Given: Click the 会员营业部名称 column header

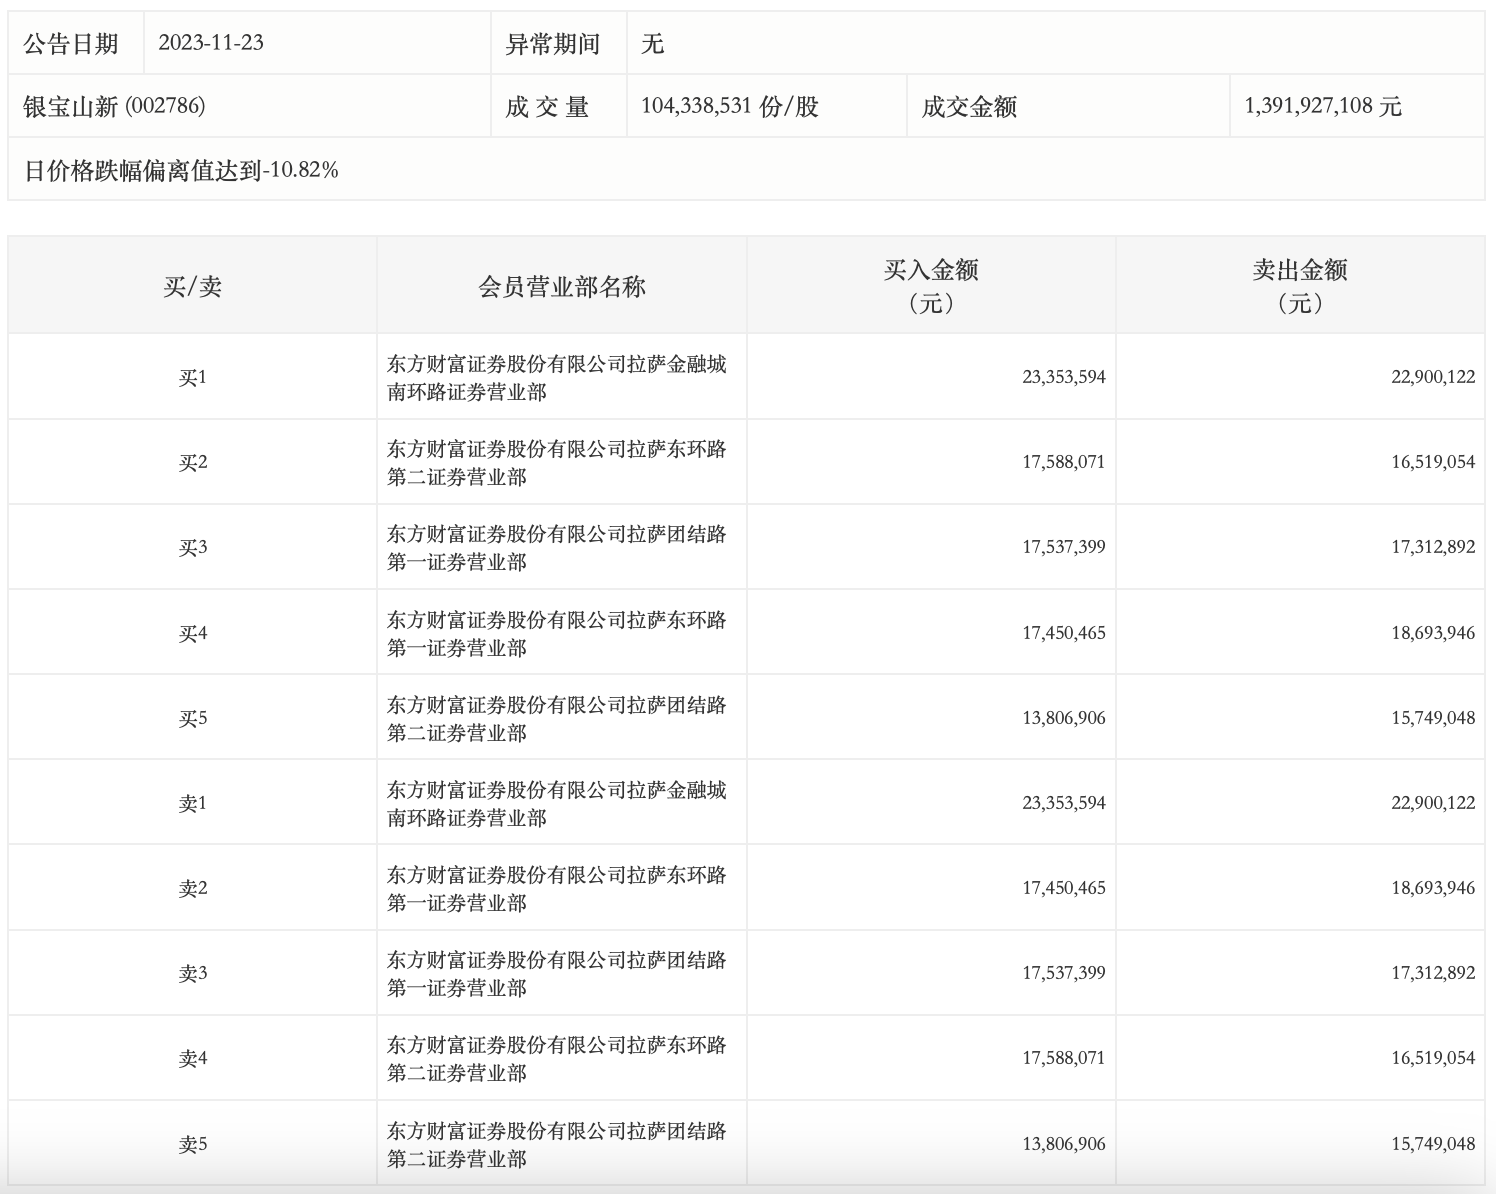Looking at the screenshot, I should click(561, 287).
